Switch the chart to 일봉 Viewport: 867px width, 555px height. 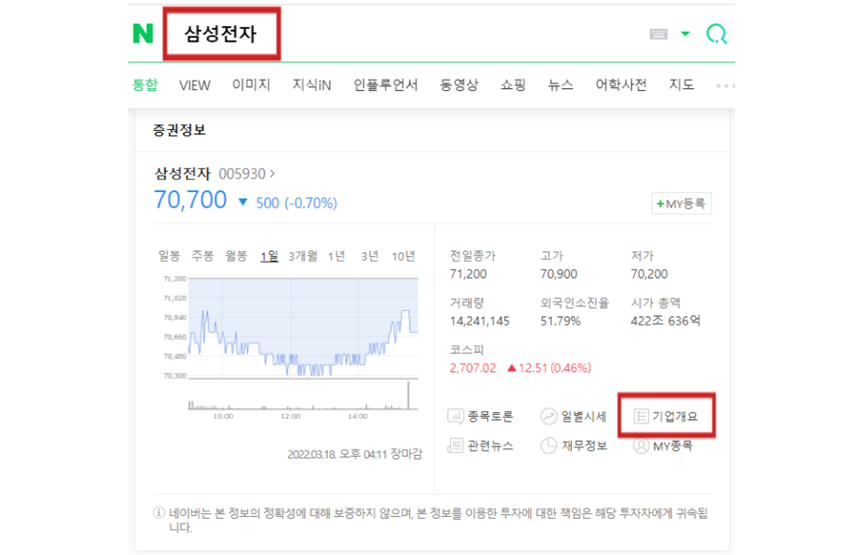coord(169,256)
